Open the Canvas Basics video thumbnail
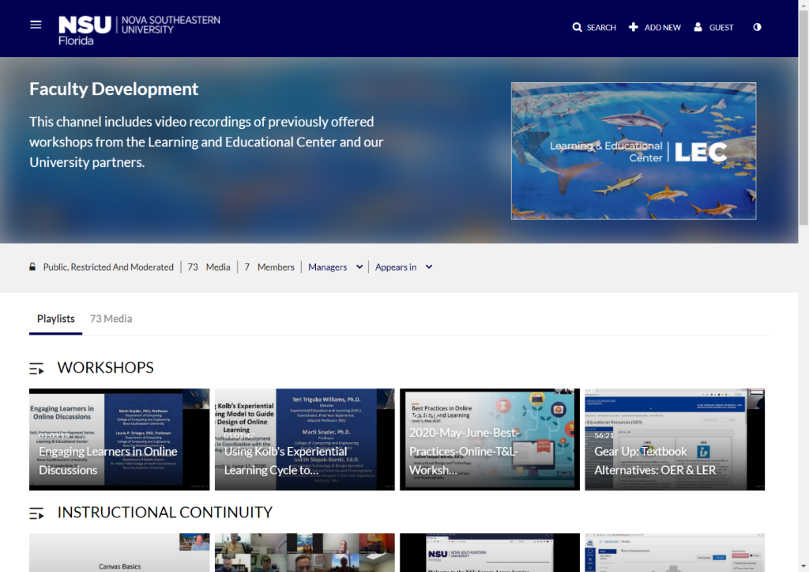This screenshot has height=572, width=810. (x=119, y=552)
